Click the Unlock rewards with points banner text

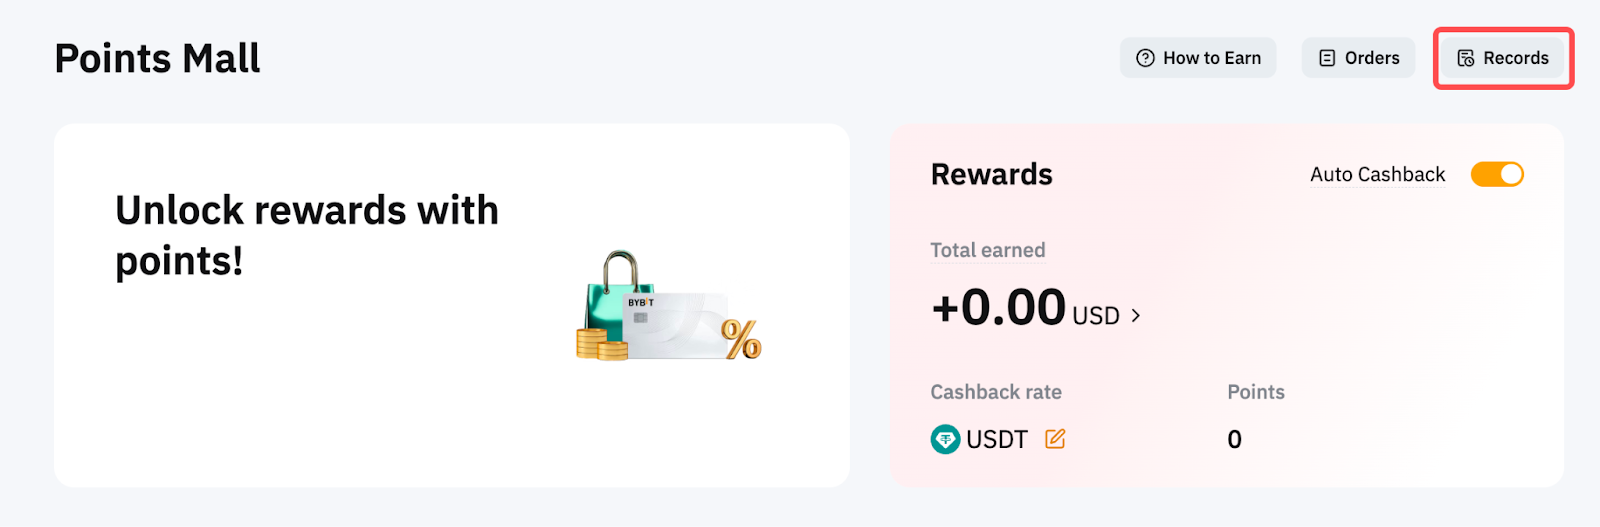click(x=306, y=236)
